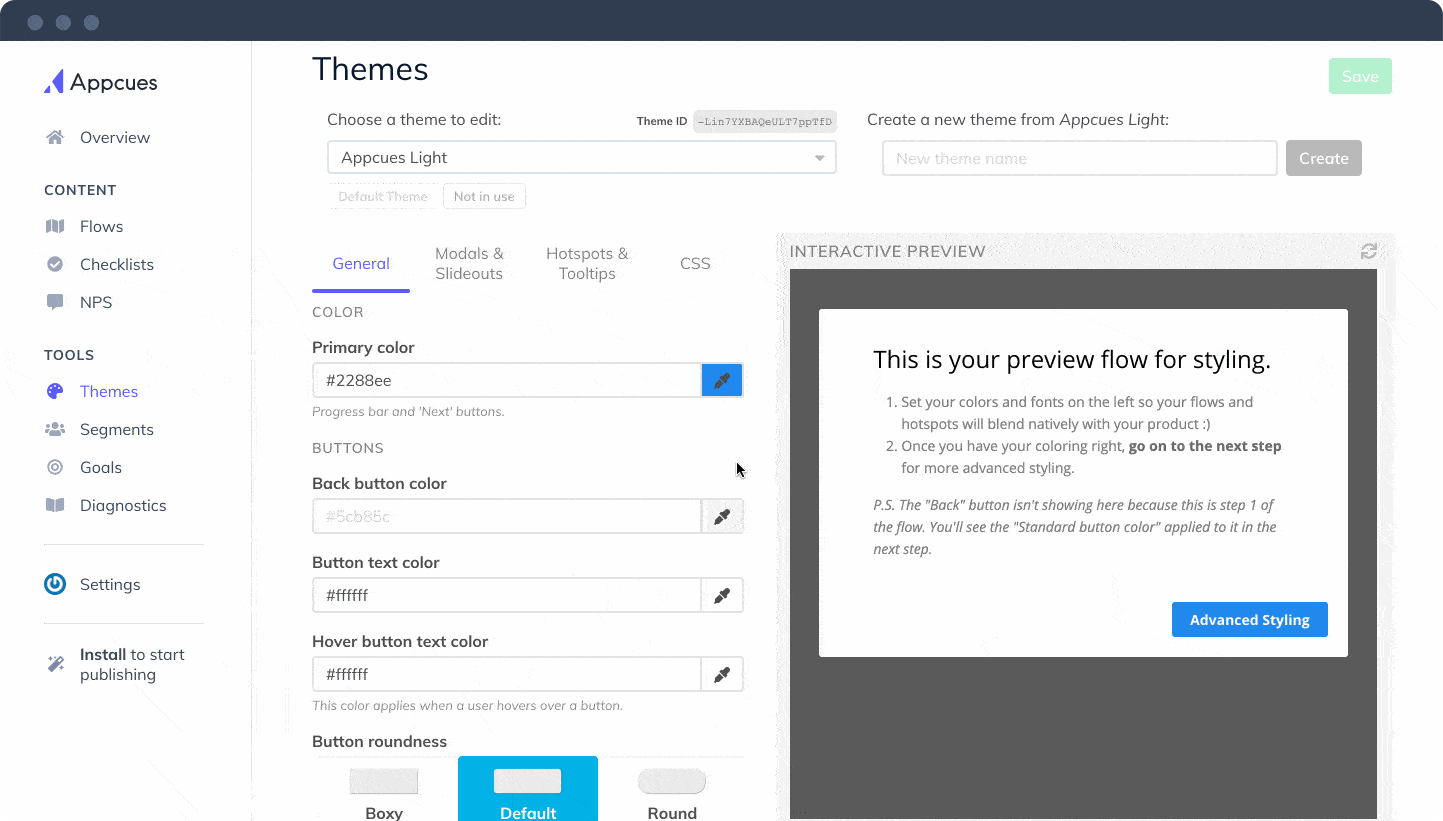The width and height of the screenshot is (1443, 821).
Task: Click the New theme name input field
Action: pyautogui.click(x=1079, y=157)
